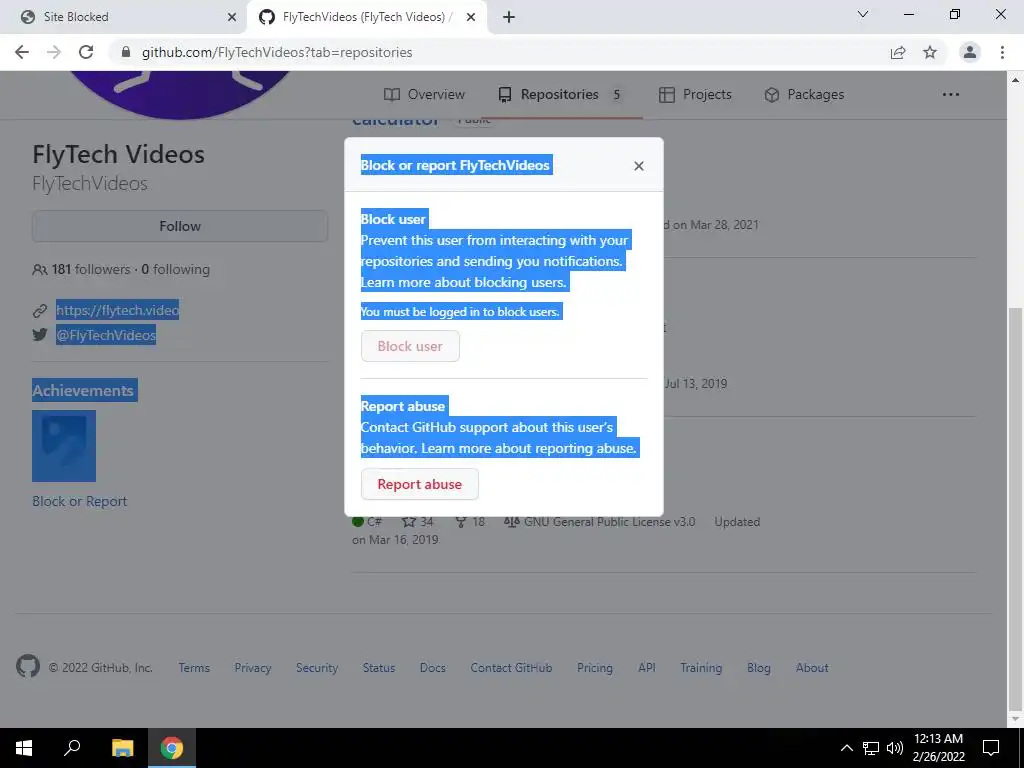Screen dimensions: 1024x768
Task: Show hidden system tray icons
Action: [x=846, y=748]
